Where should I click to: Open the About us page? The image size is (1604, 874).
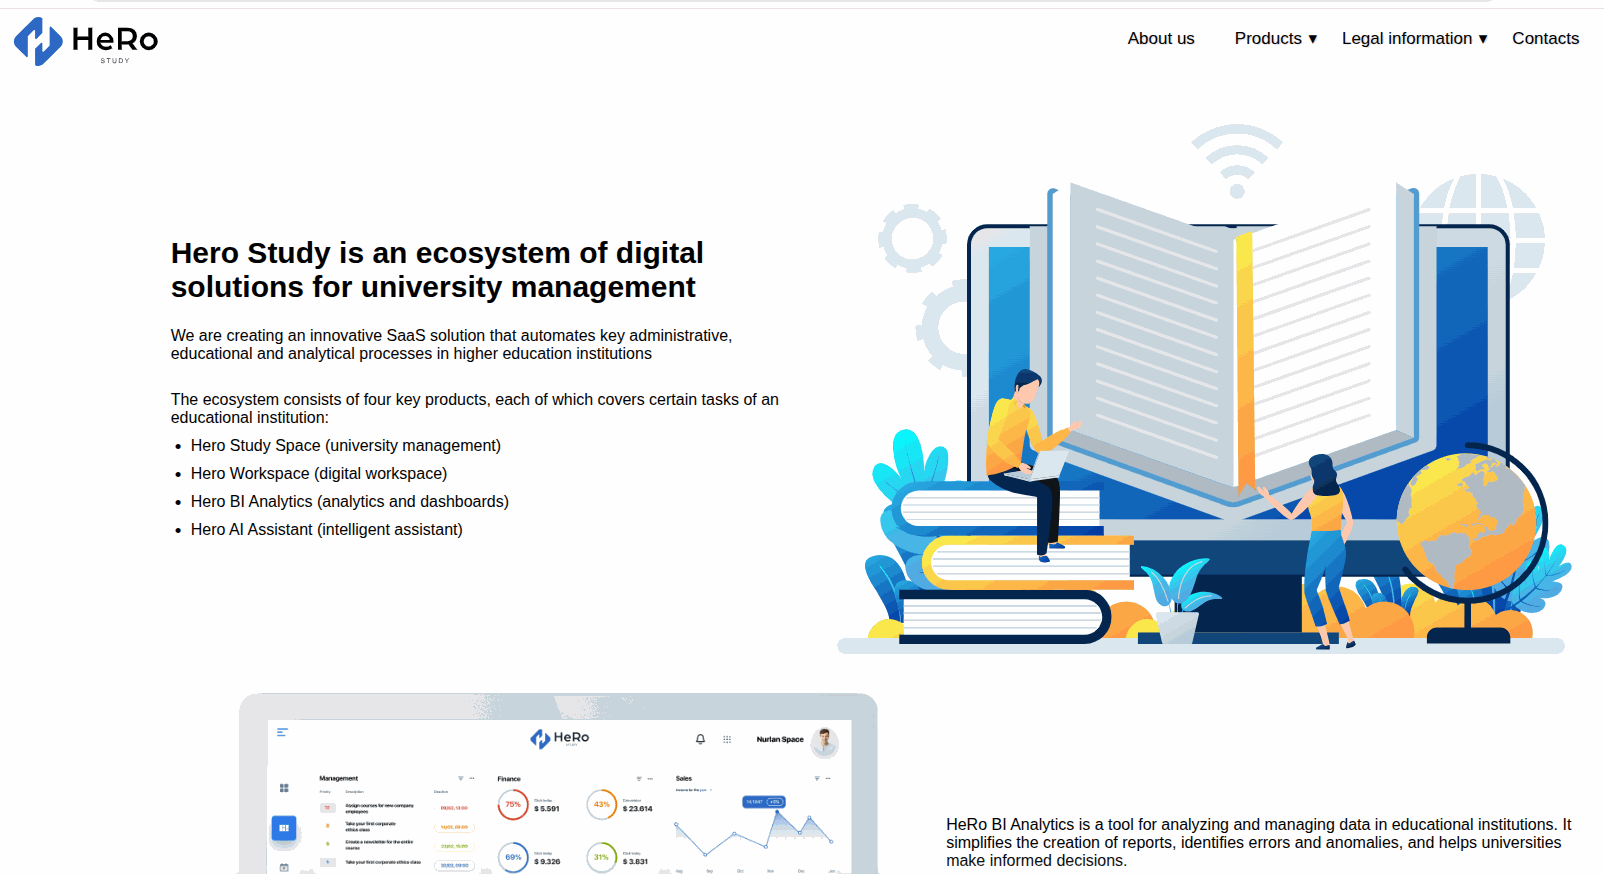coord(1161,38)
